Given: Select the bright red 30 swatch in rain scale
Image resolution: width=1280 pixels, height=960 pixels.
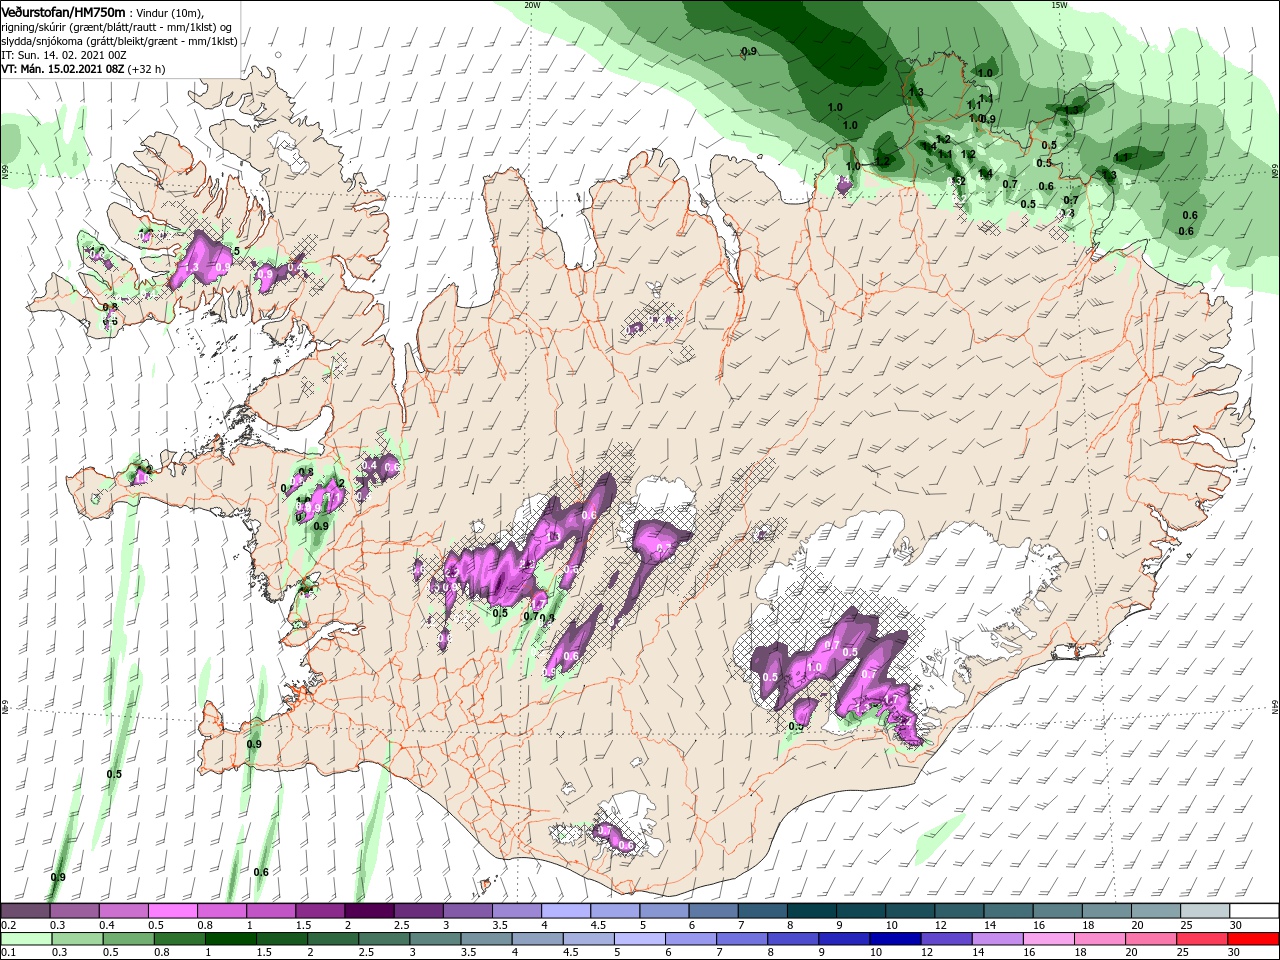Looking at the screenshot, I should [1254, 940].
